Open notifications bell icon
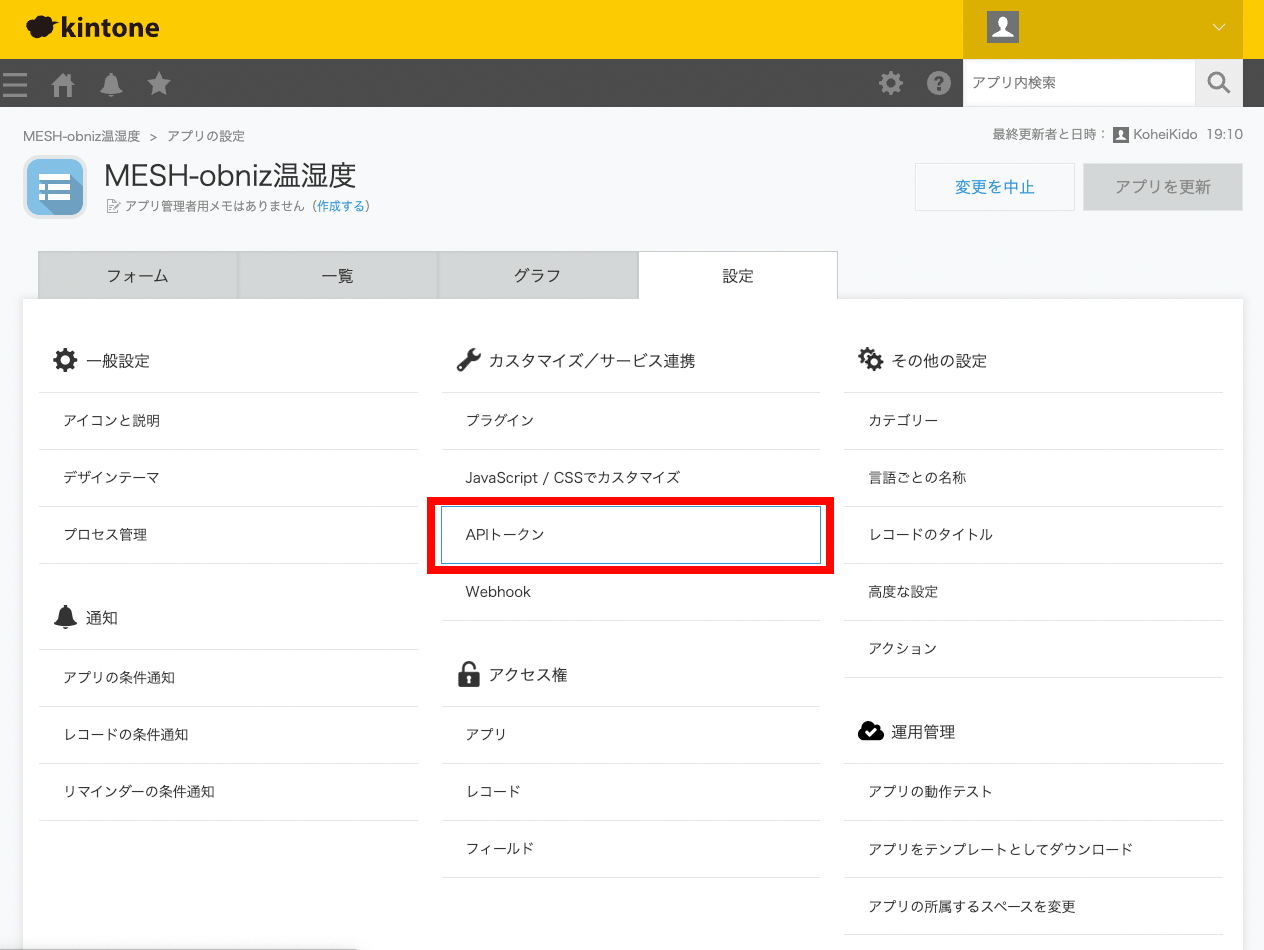The height and width of the screenshot is (950, 1264). tap(111, 84)
